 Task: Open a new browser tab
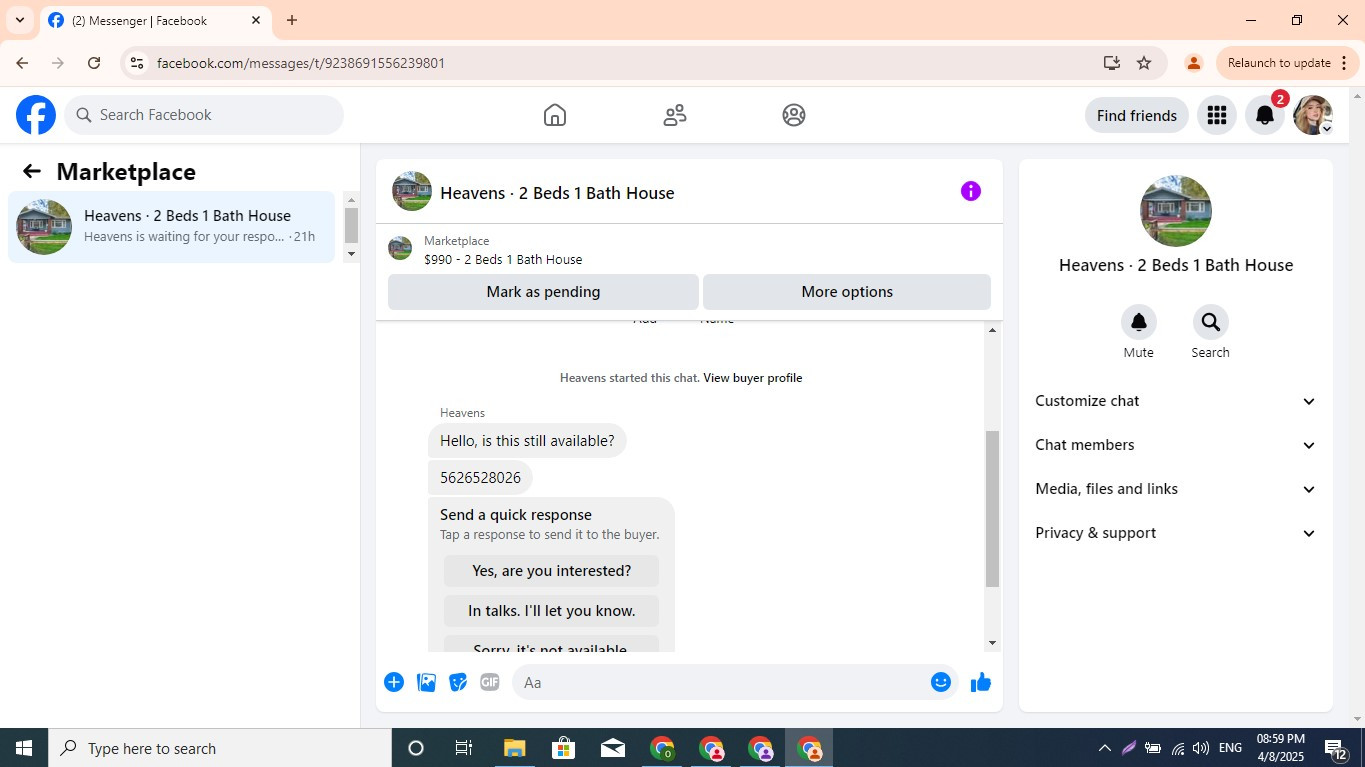point(292,20)
